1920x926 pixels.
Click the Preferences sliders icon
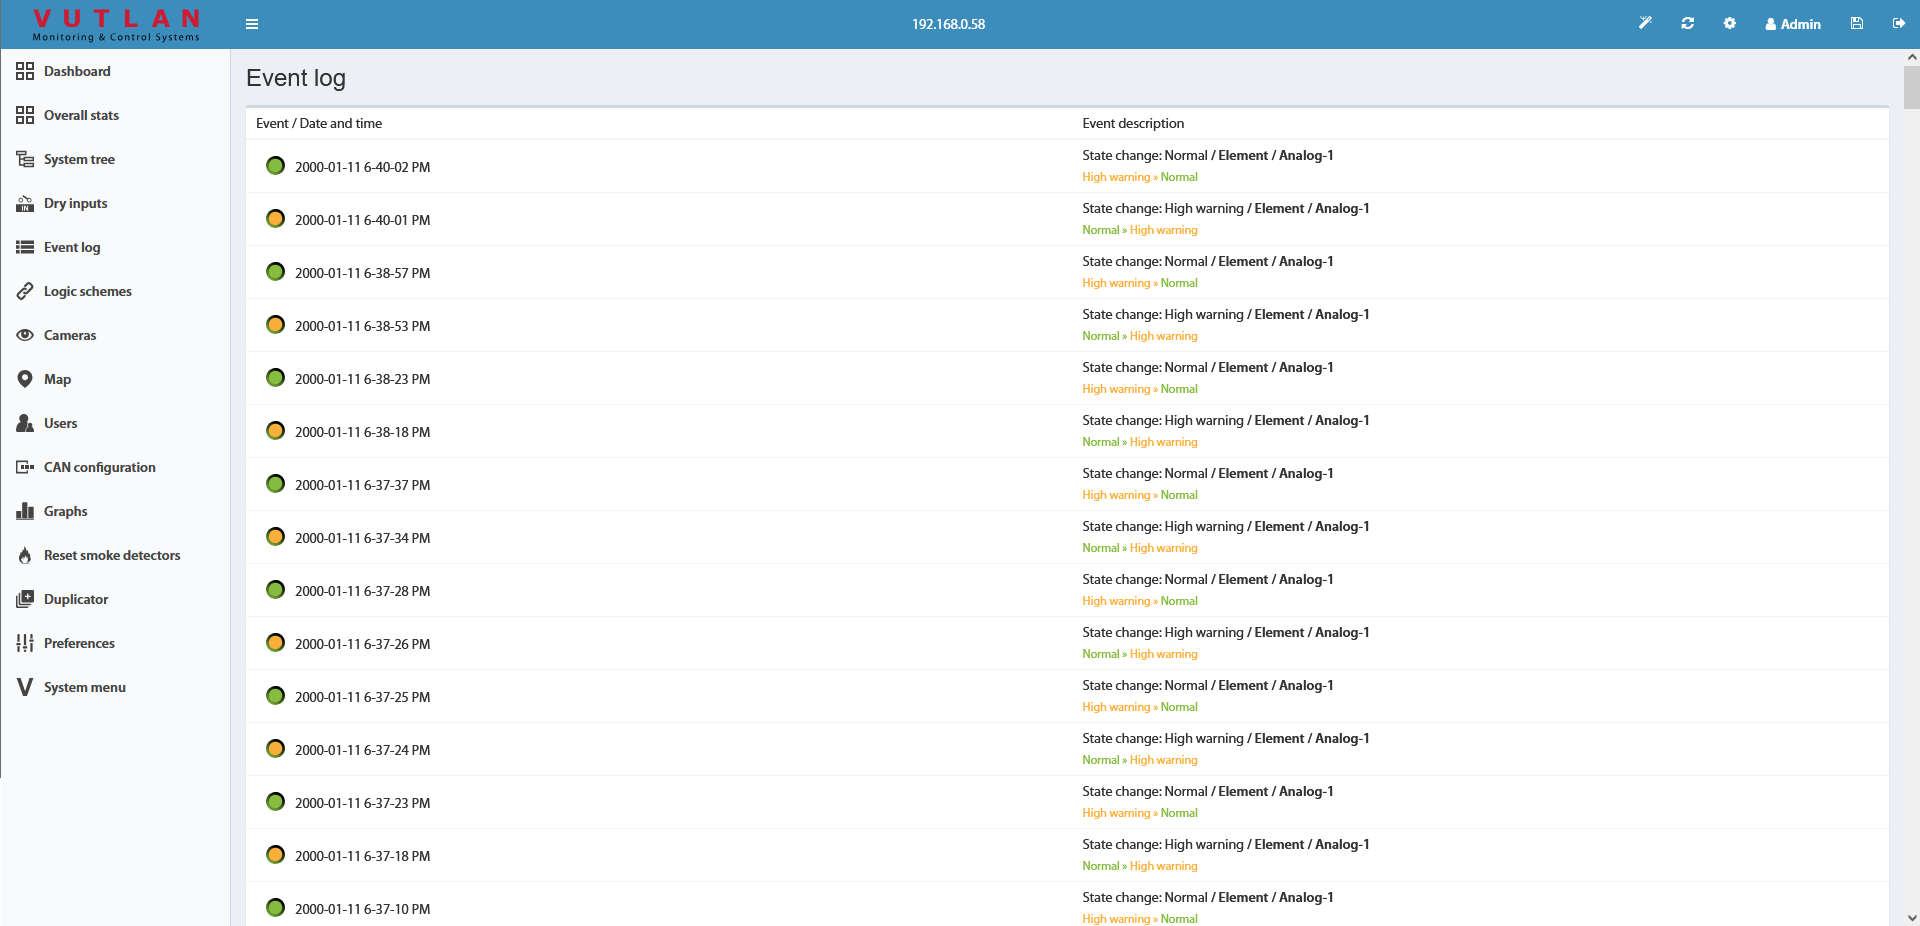pyautogui.click(x=25, y=643)
